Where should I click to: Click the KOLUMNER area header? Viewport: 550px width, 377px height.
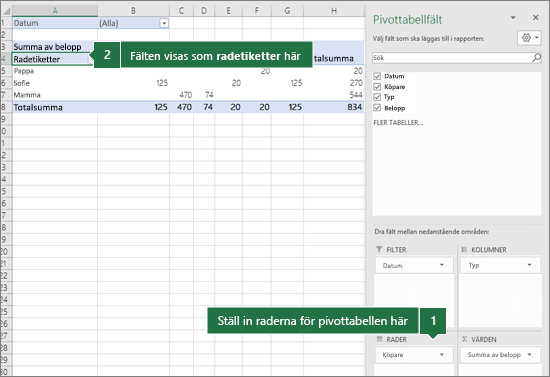[x=489, y=250]
